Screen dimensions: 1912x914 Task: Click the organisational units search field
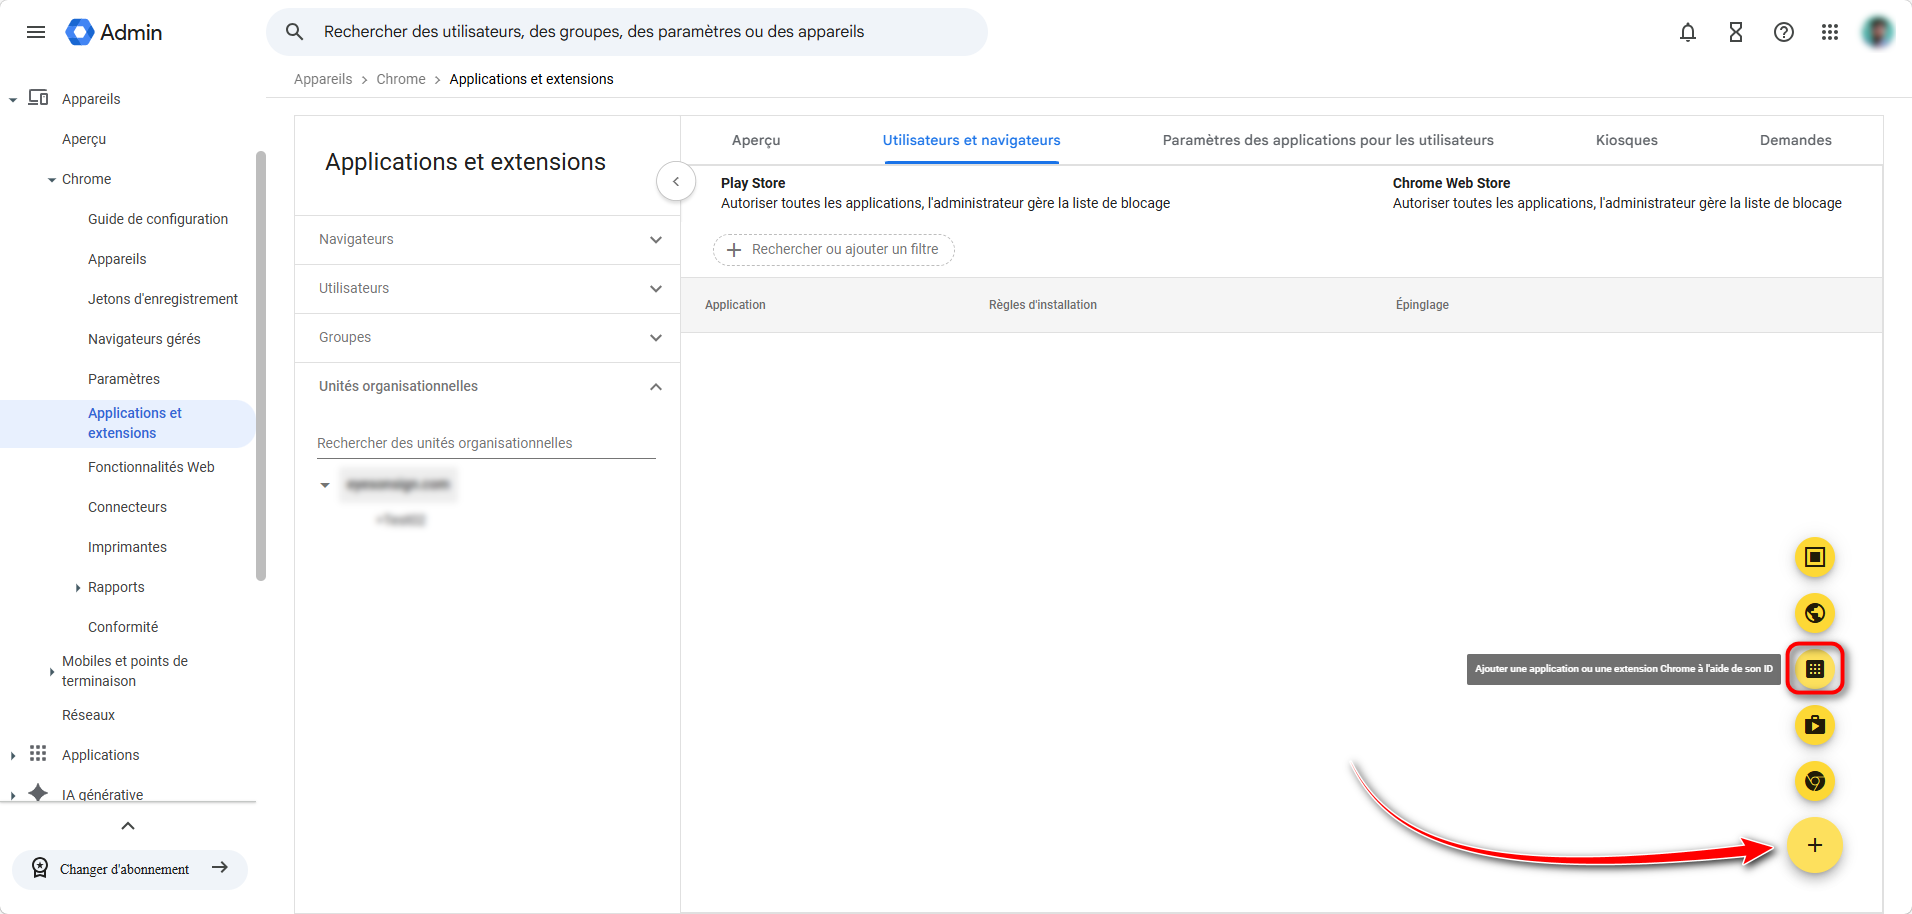[486, 443]
